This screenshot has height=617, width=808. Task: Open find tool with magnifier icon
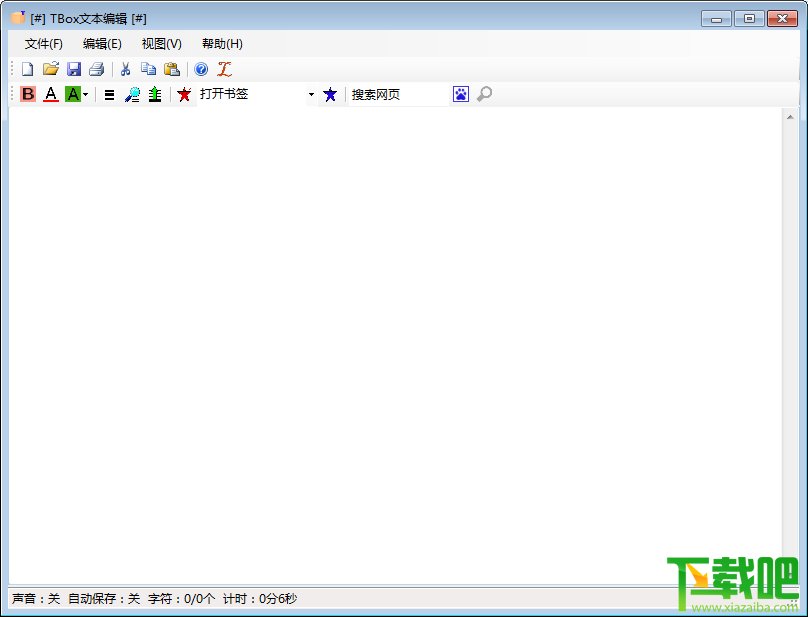pos(132,94)
